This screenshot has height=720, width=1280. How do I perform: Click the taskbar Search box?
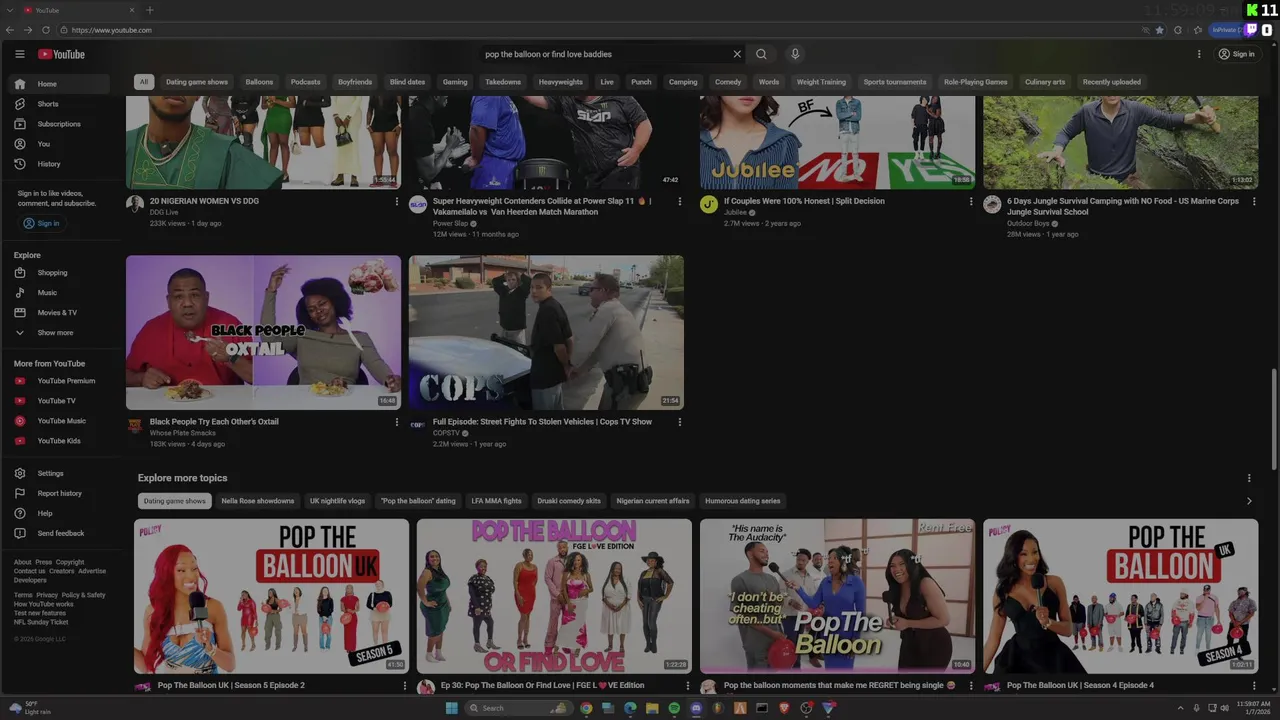pos(516,708)
